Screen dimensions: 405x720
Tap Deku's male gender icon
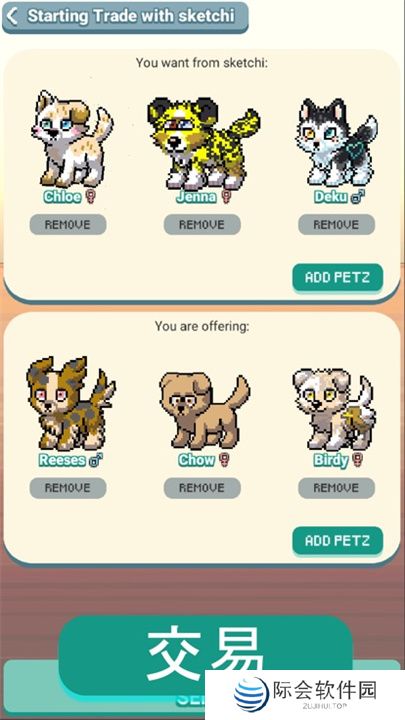click(358, 197)
